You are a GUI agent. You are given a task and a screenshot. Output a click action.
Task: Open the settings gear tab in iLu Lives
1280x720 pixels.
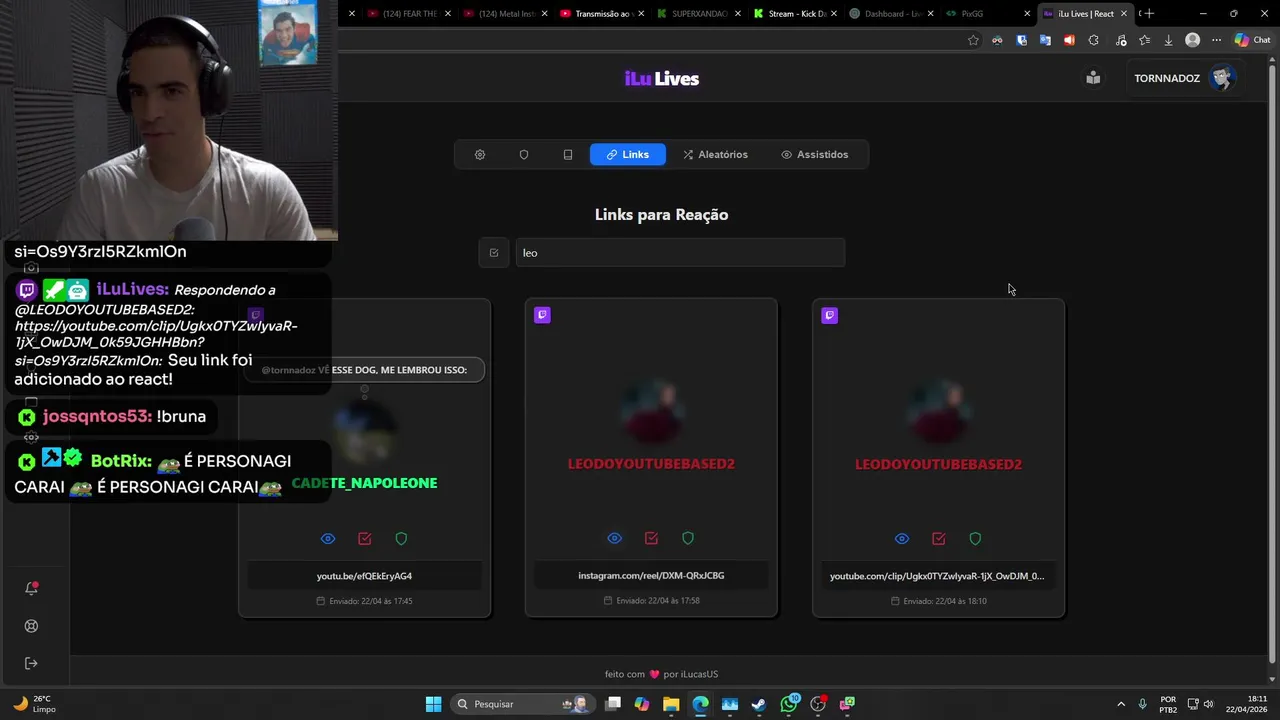pyautogui.click(x=480, y=155)
